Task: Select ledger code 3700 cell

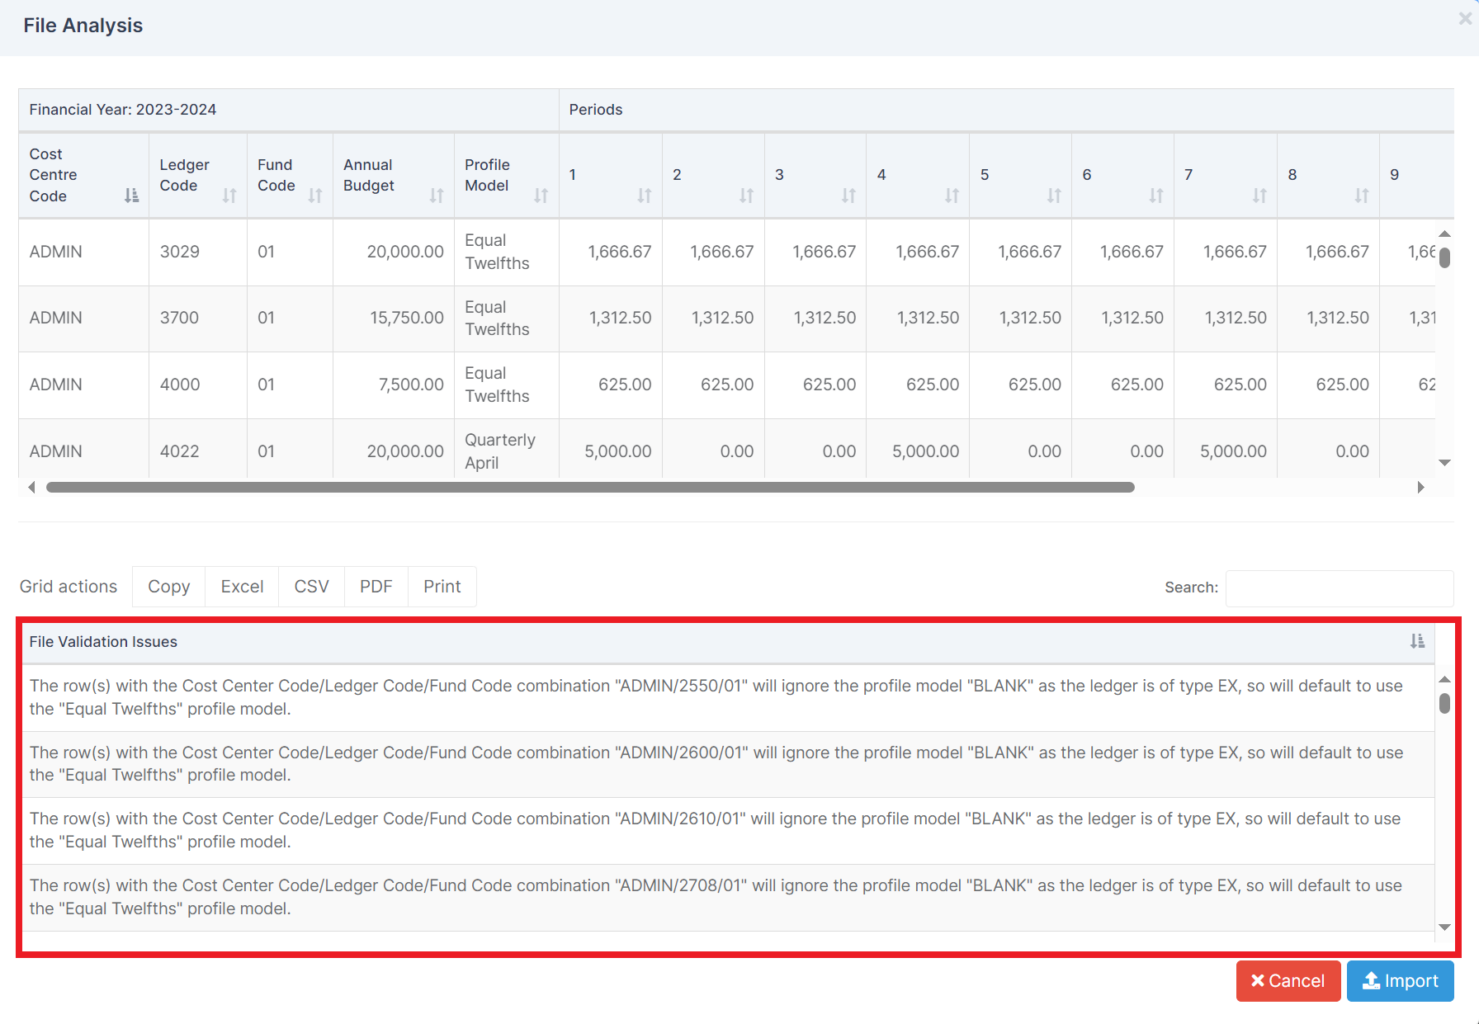Action: [x=198, y=318]
